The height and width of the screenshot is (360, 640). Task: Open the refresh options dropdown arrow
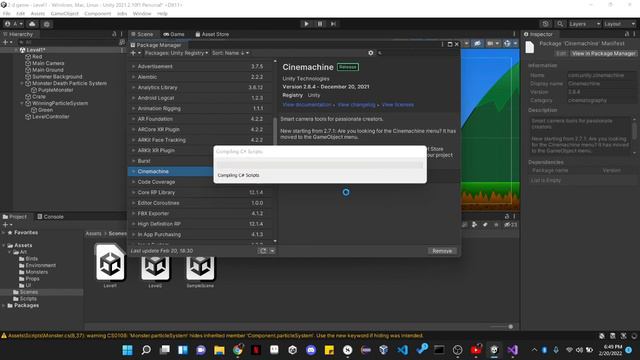pyautogui.click(x=272, y=251)
